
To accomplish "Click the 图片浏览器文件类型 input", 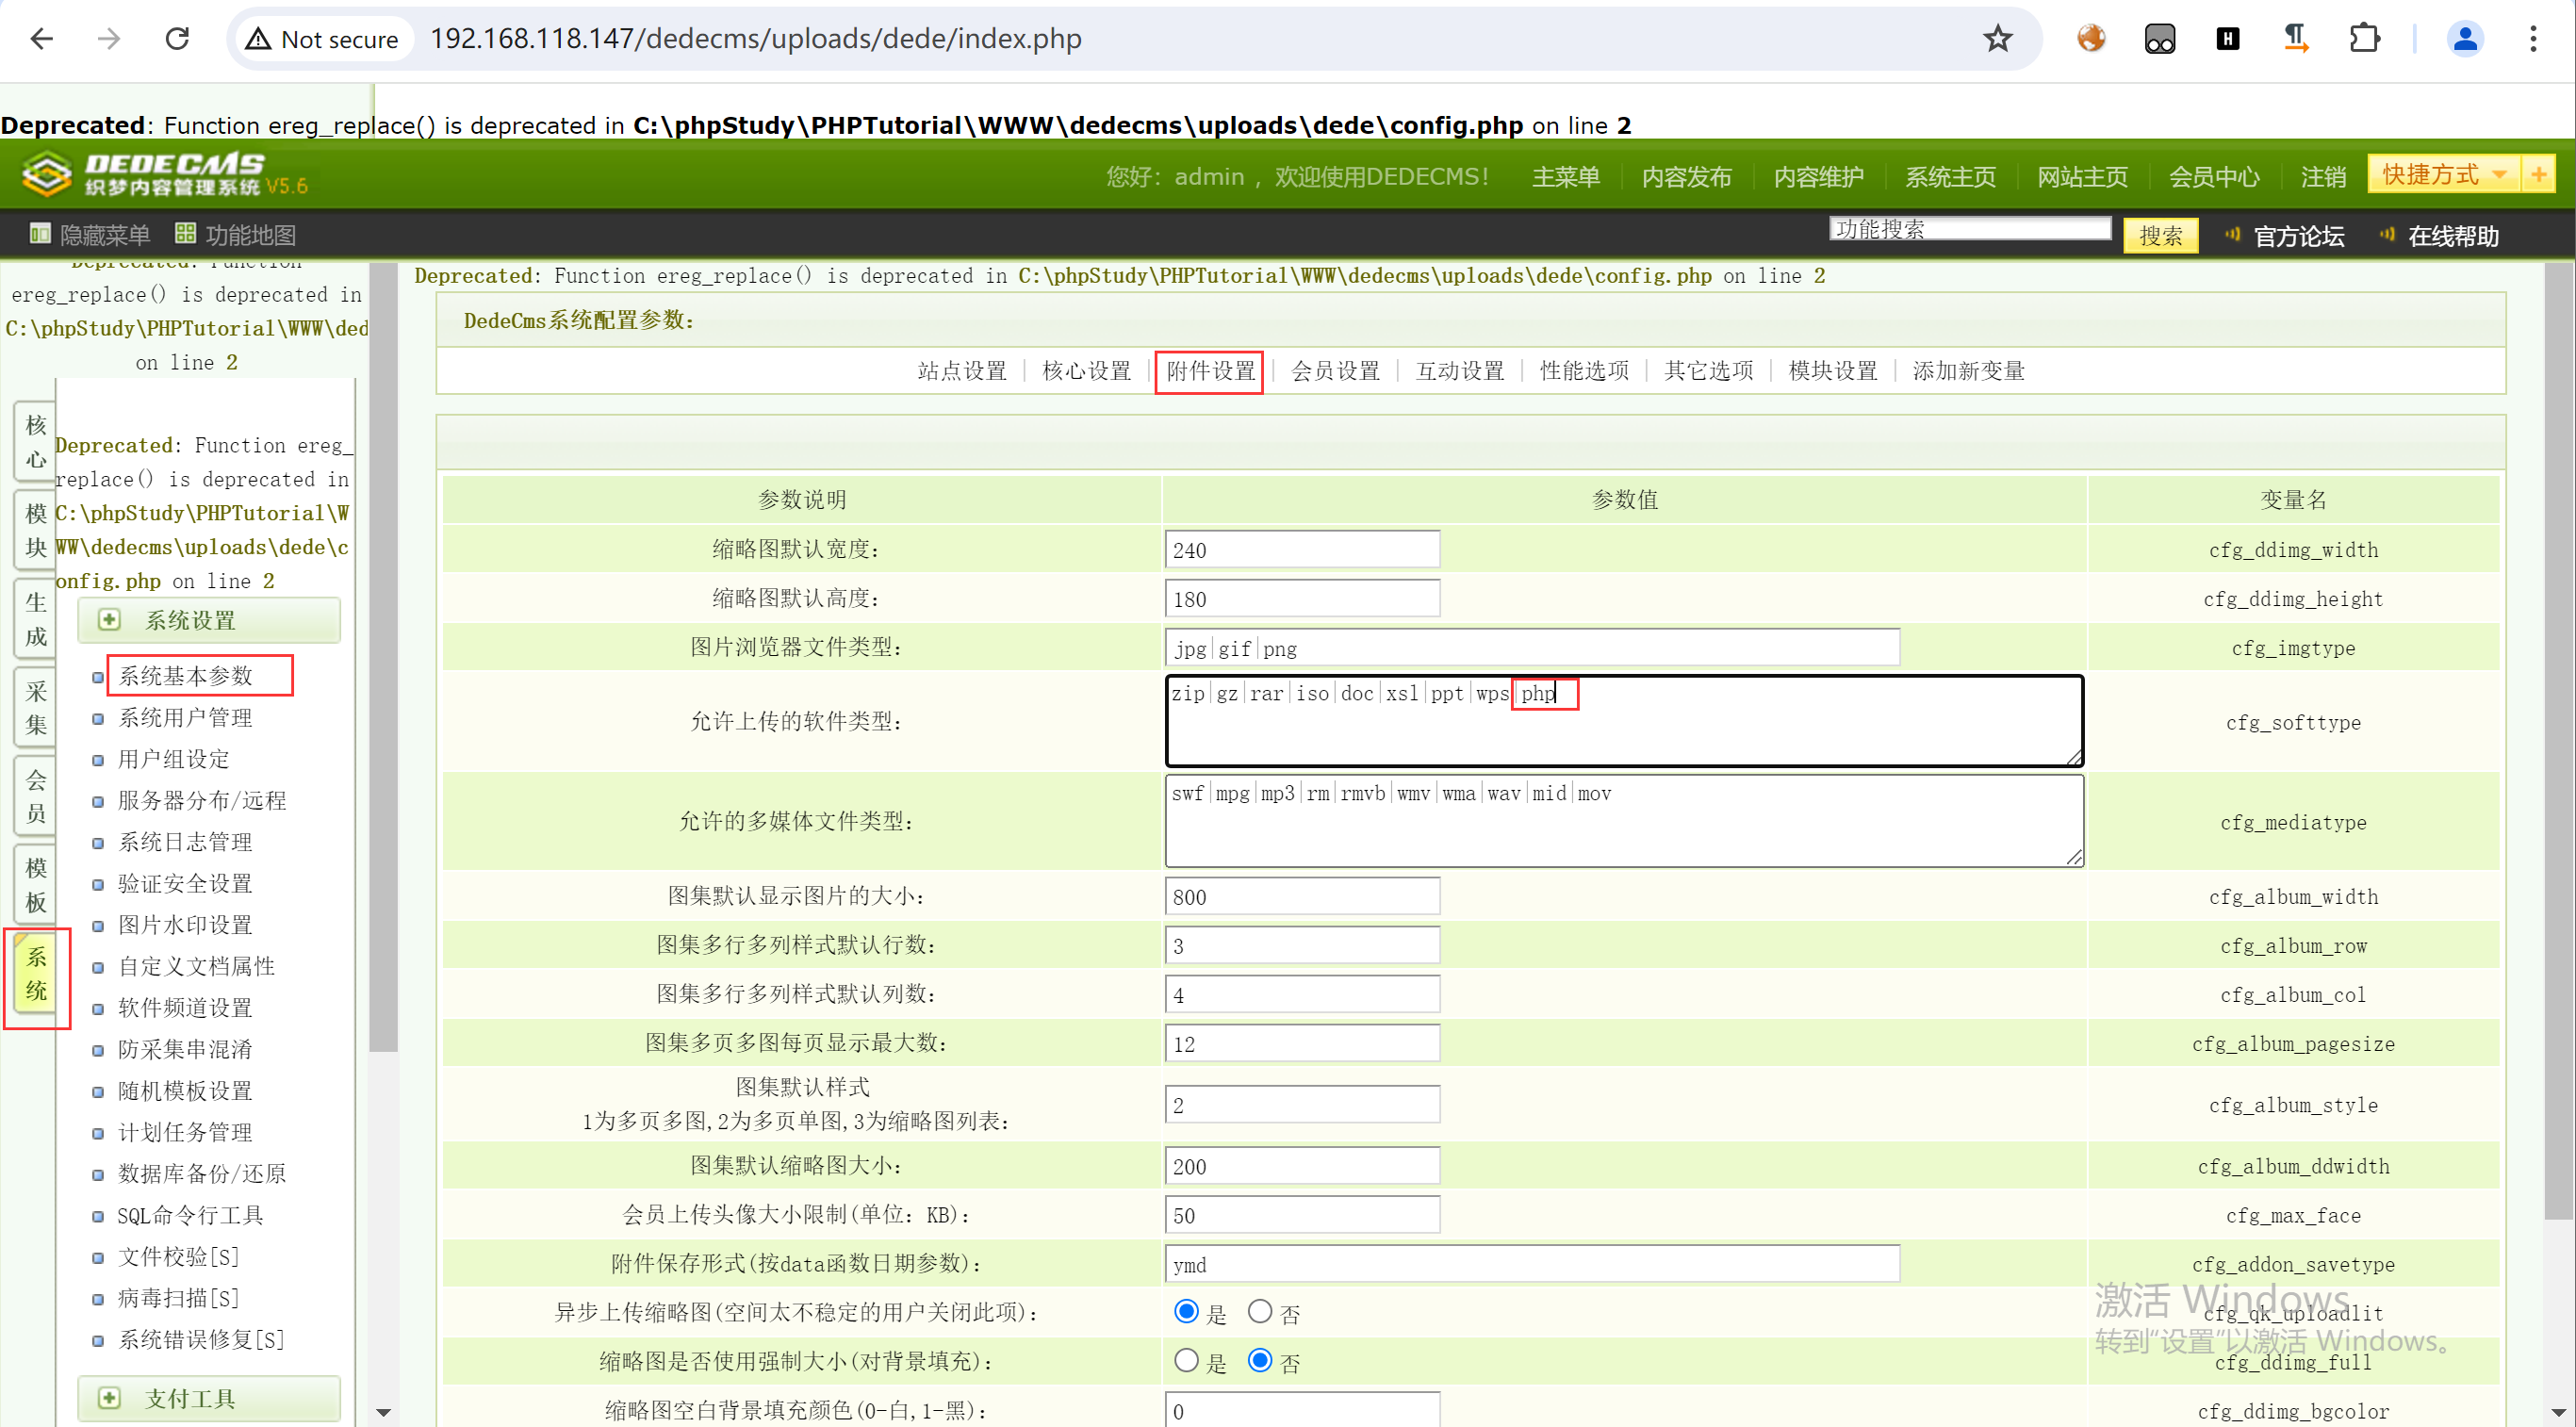I will [1532, 647].
